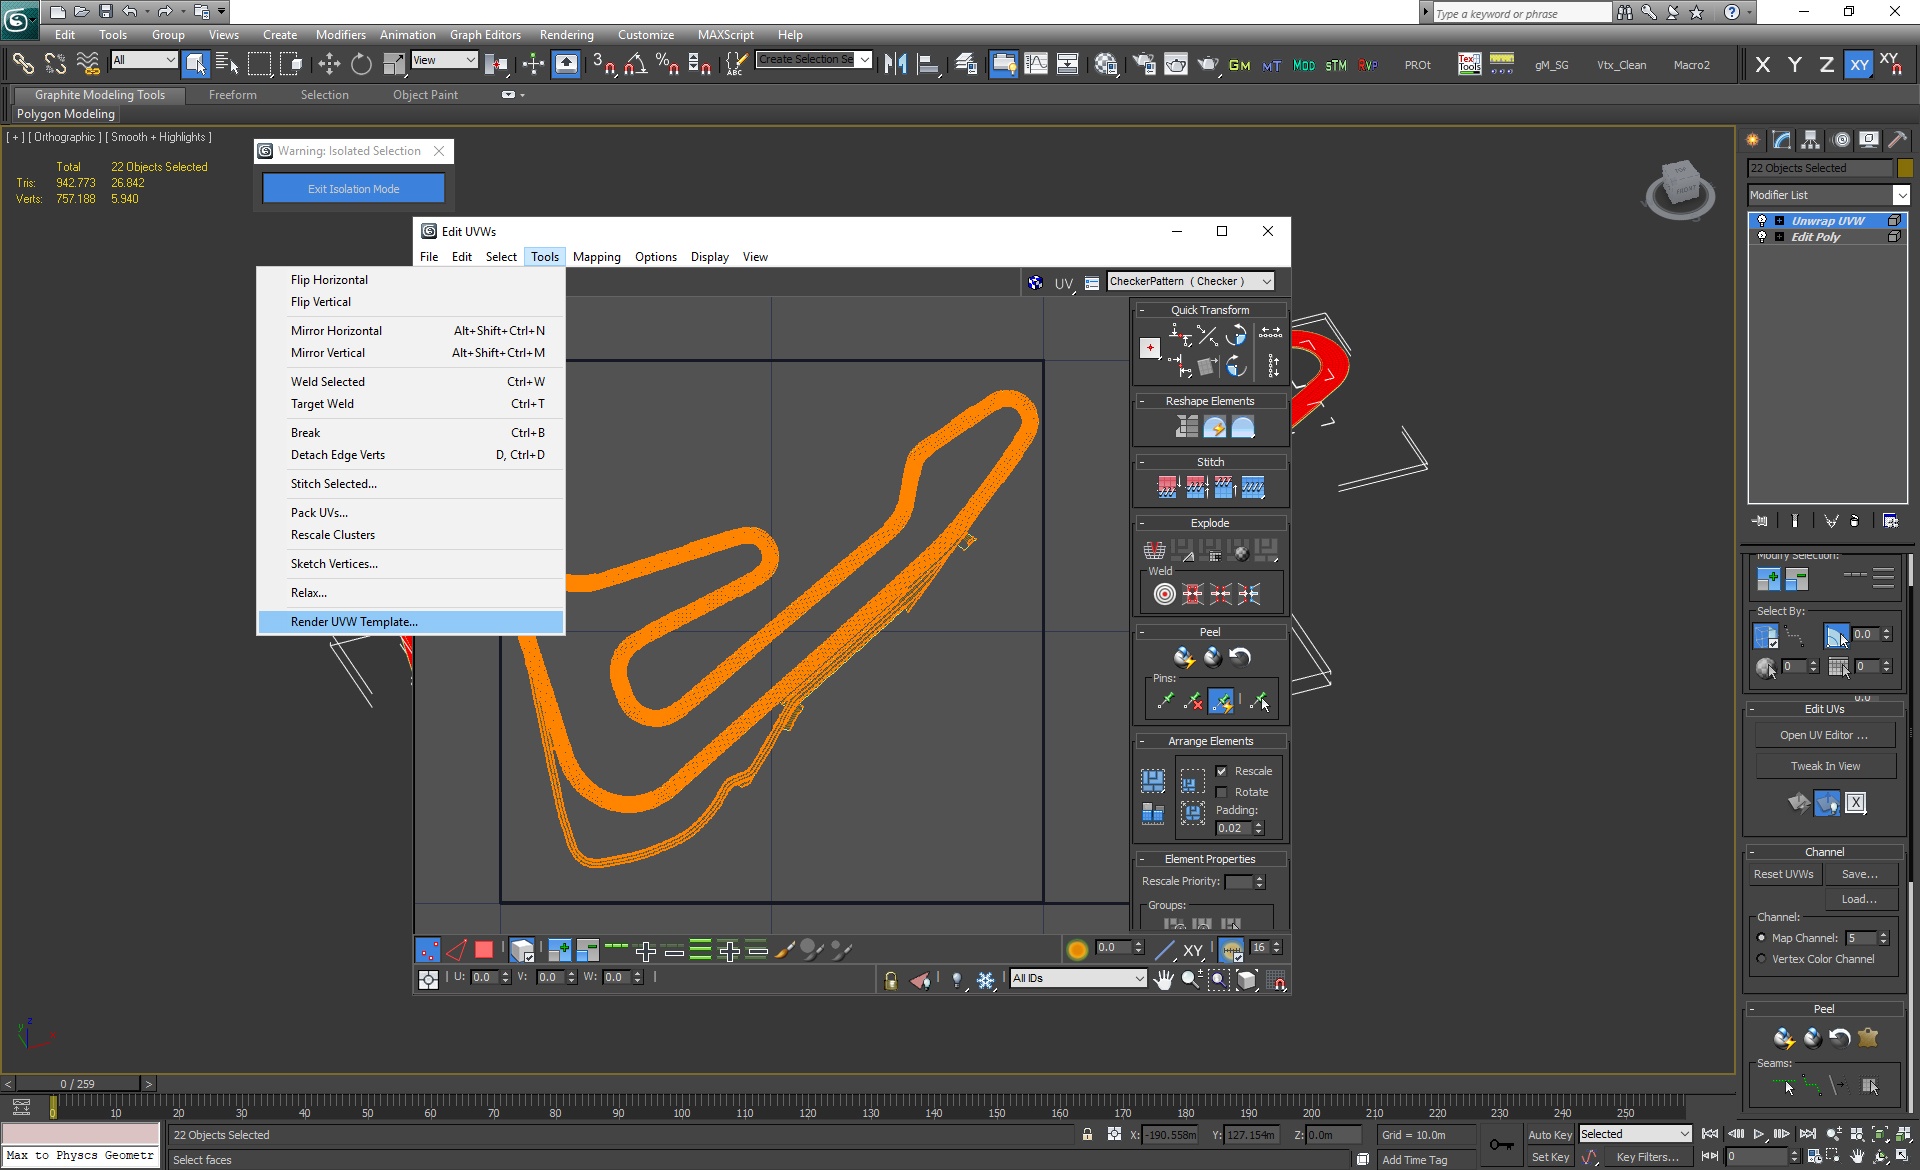Click the Select and Rotate tool icon
The width and height of the screenshot is (1920, 1170).
pos(361,65)
